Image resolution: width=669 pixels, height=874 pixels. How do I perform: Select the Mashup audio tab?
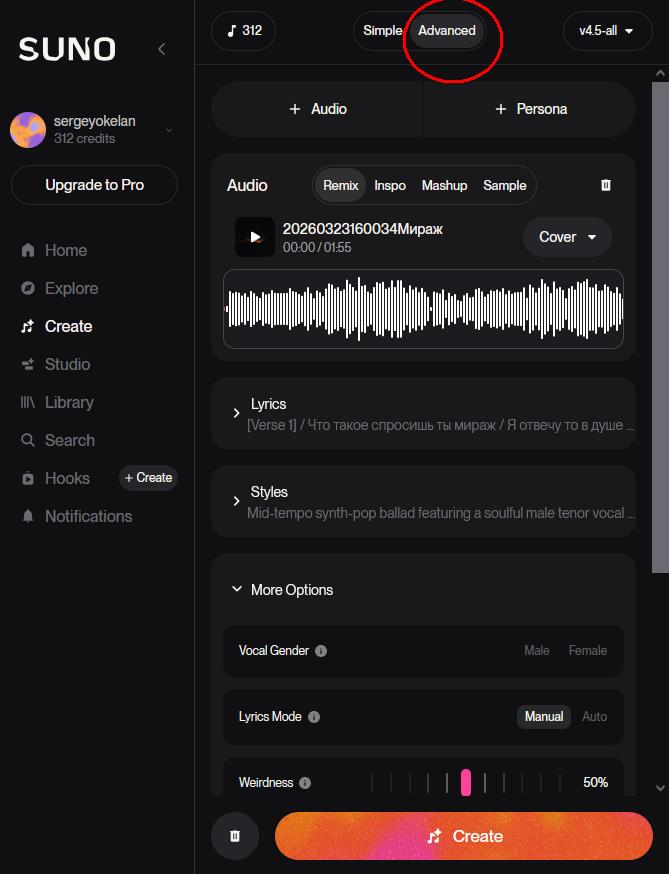[x=444, y=185]
